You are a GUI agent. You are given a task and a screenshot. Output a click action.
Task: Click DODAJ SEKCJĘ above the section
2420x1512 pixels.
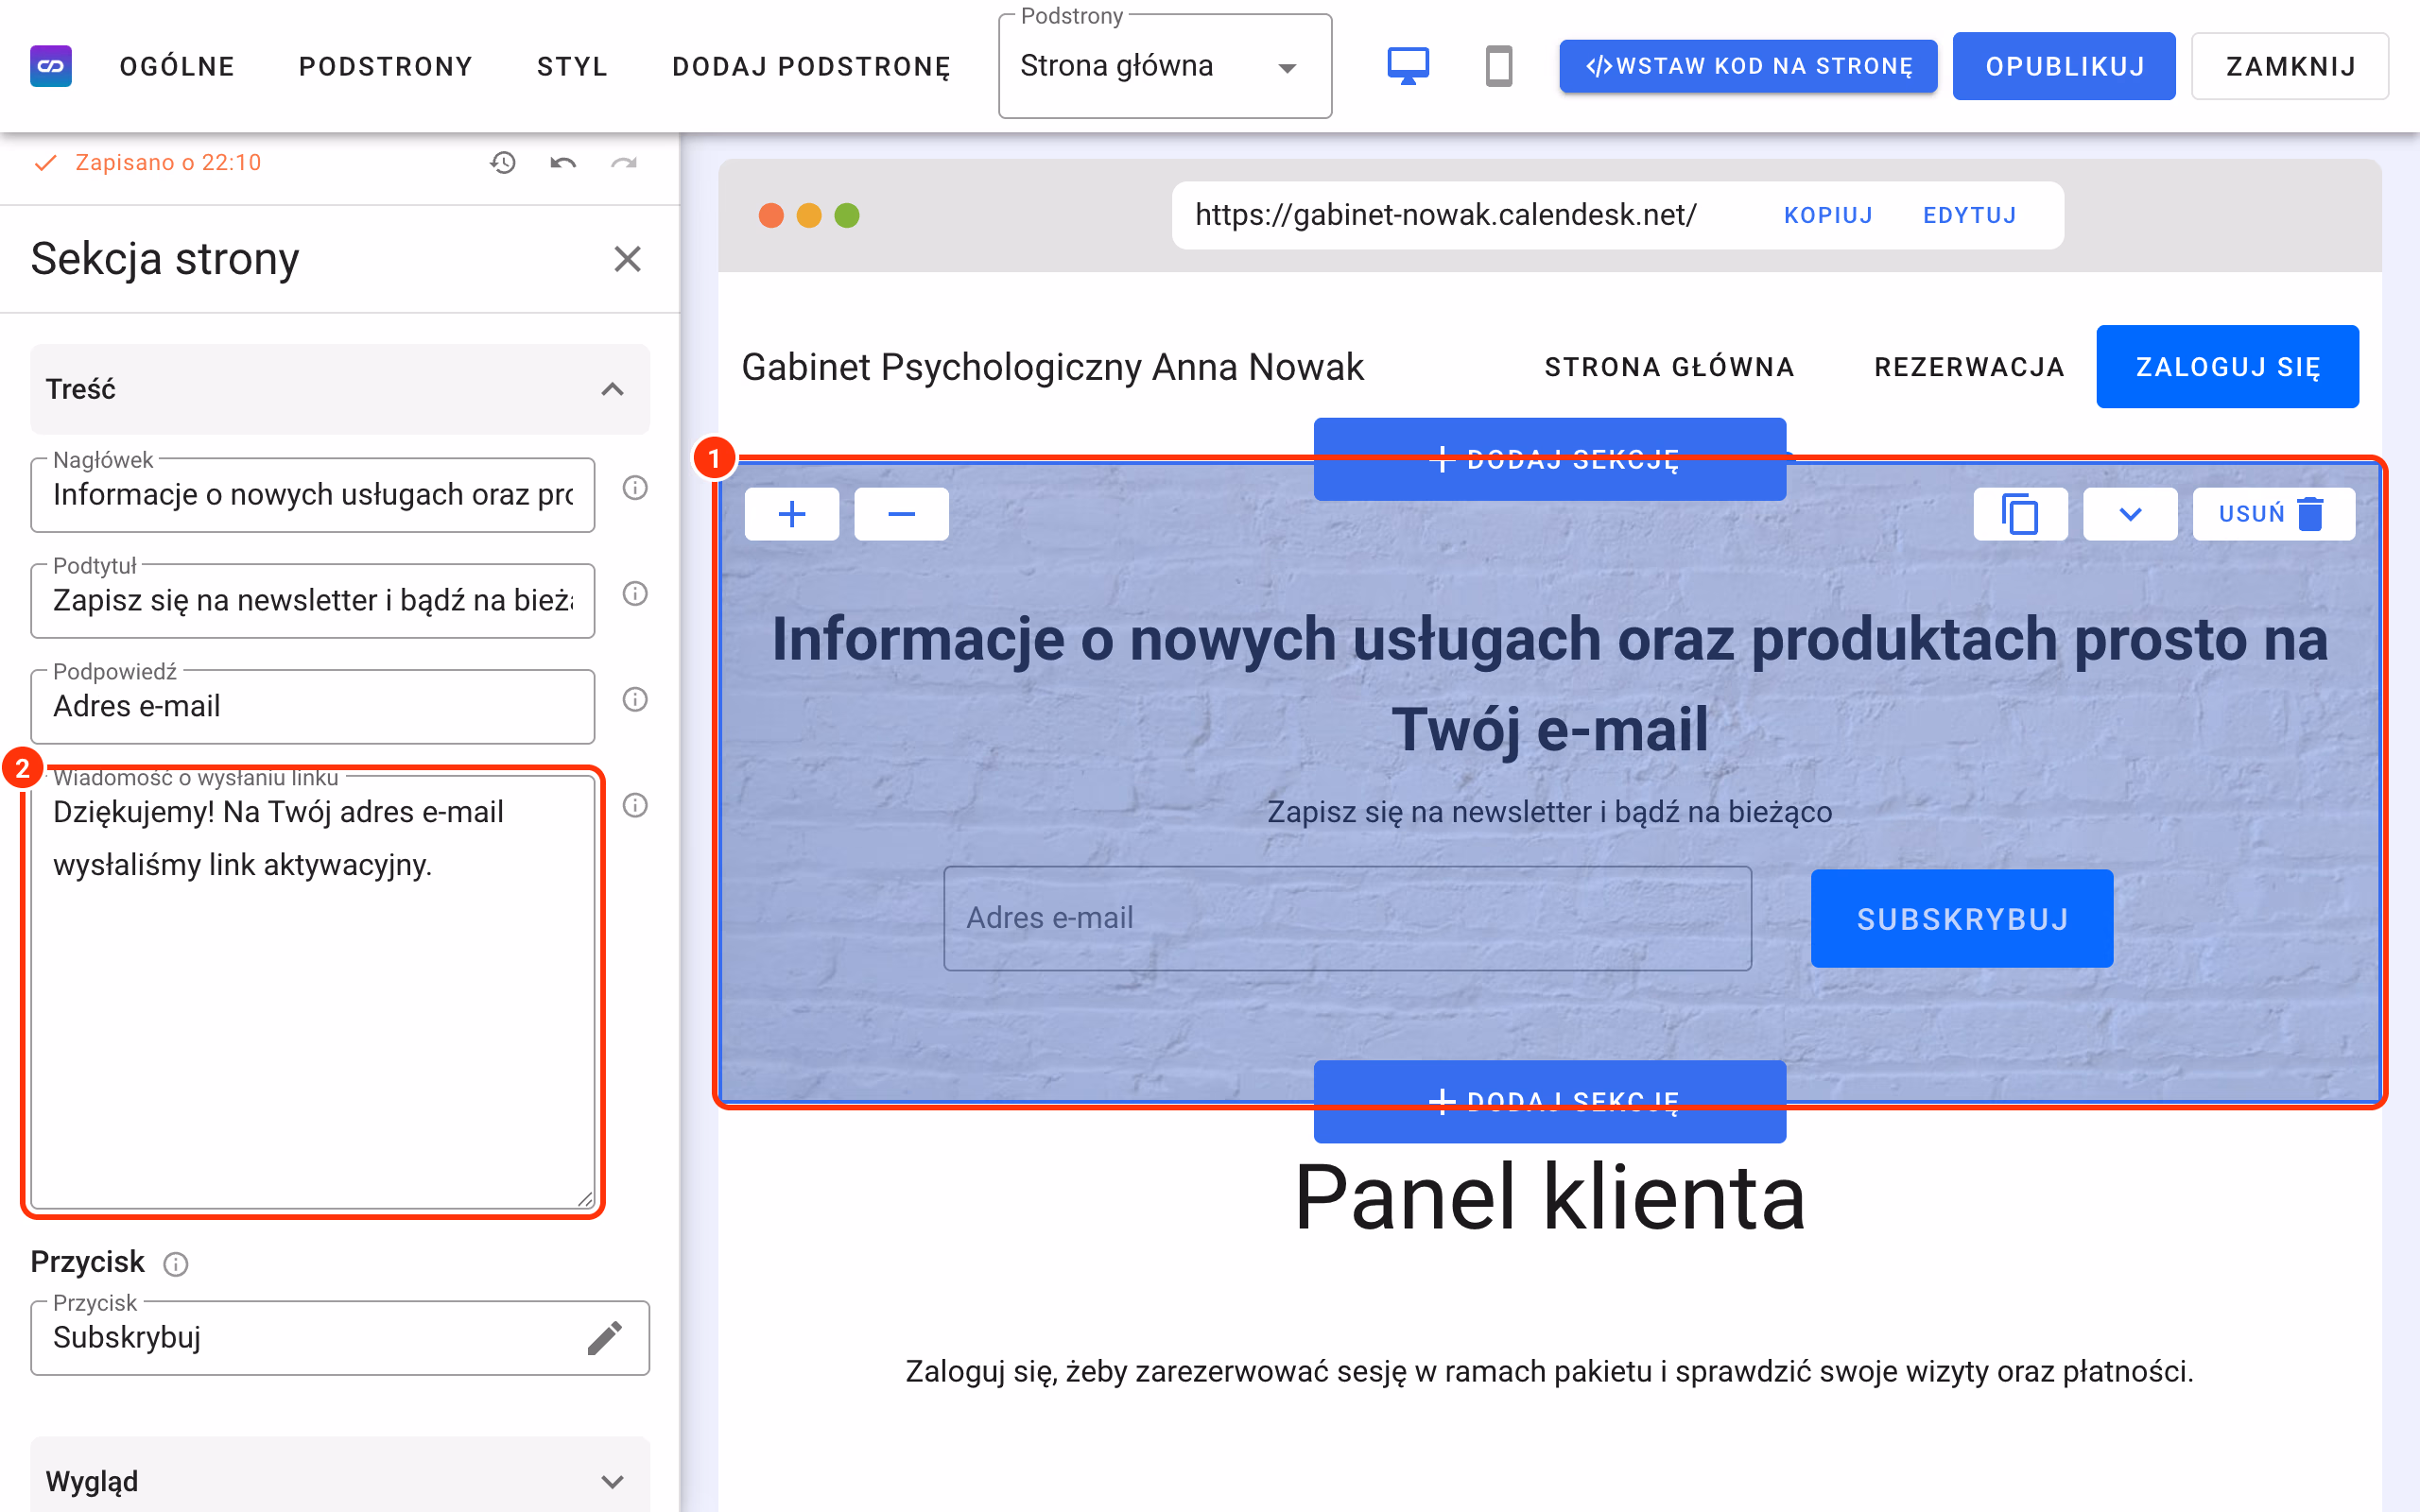click(1549, 458)
